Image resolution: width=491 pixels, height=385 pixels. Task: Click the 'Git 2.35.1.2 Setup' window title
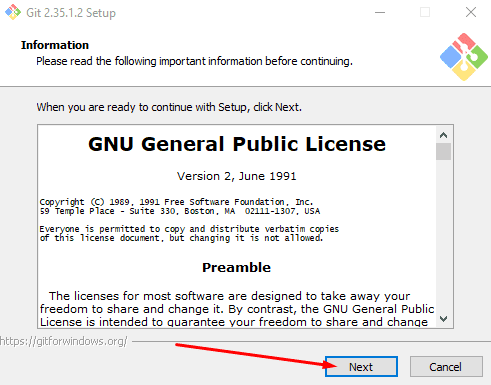tap(71, 13)
